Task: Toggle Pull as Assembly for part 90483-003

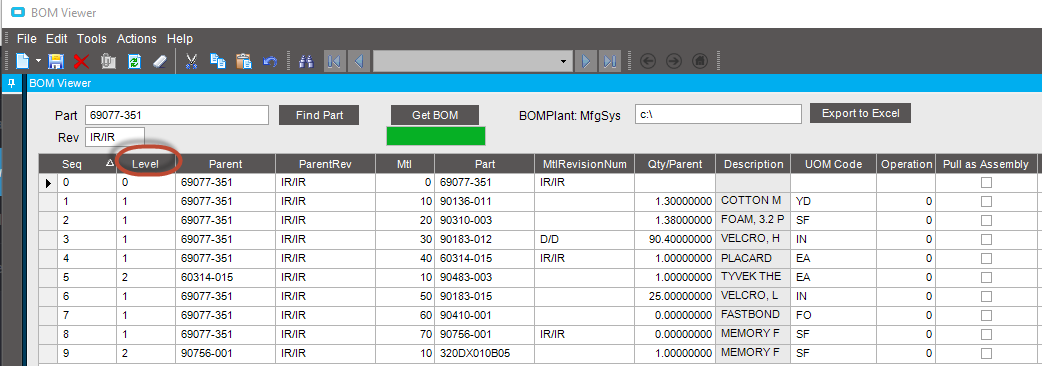Action: point(986,277)
